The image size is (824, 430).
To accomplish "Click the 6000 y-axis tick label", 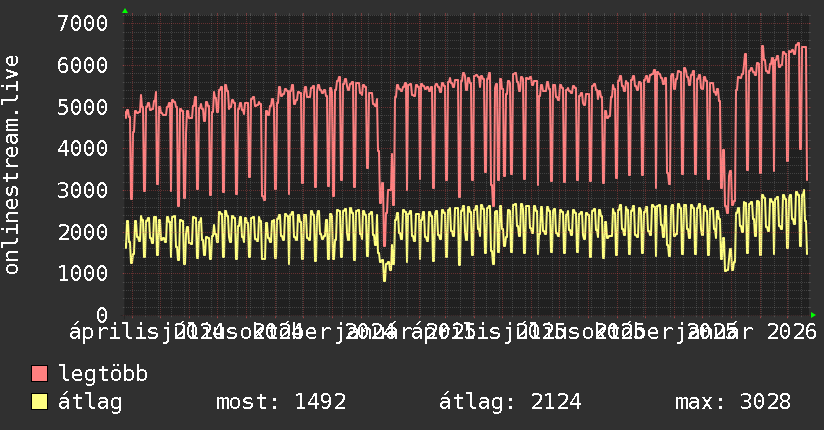I will click(83, 65).
